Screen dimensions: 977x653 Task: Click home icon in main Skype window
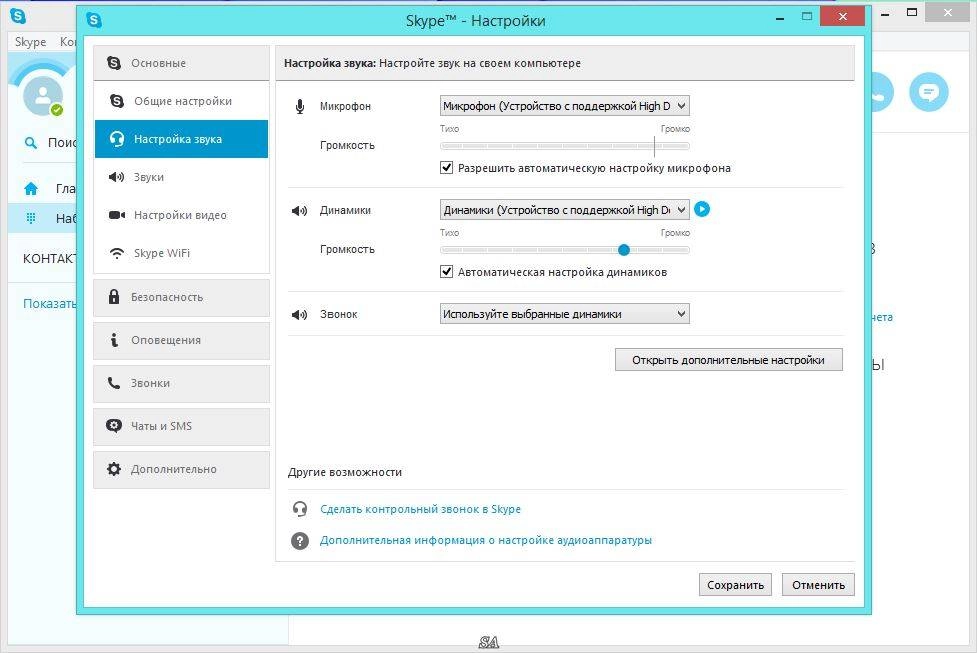tap(31, 188)
